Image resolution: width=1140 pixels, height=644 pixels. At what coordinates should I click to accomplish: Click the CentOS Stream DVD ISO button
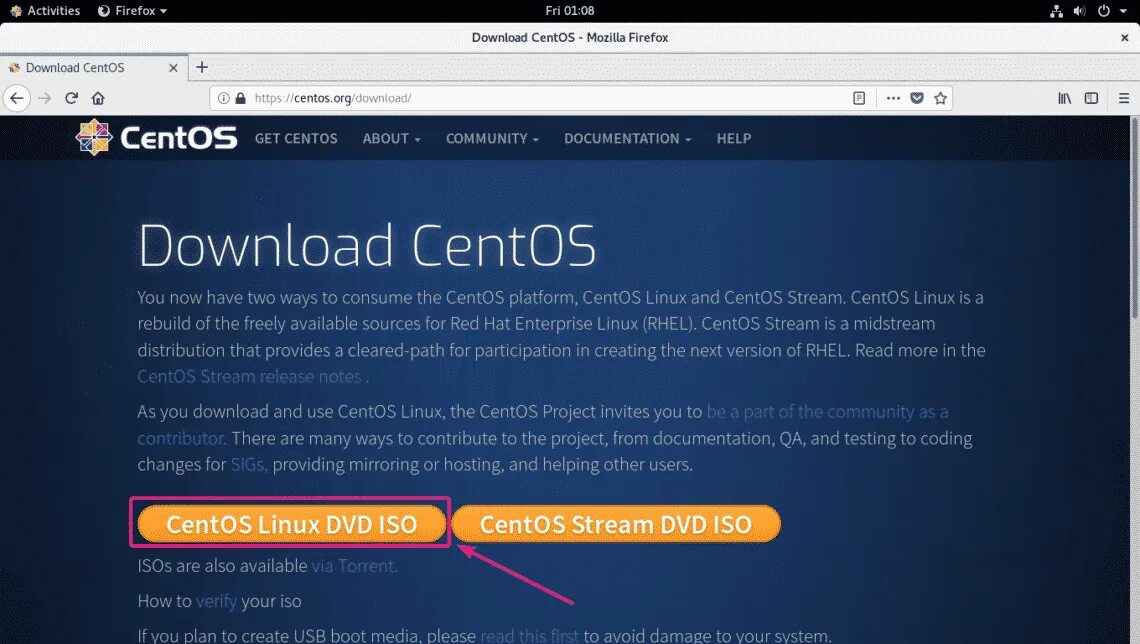(x=616, y=524)
